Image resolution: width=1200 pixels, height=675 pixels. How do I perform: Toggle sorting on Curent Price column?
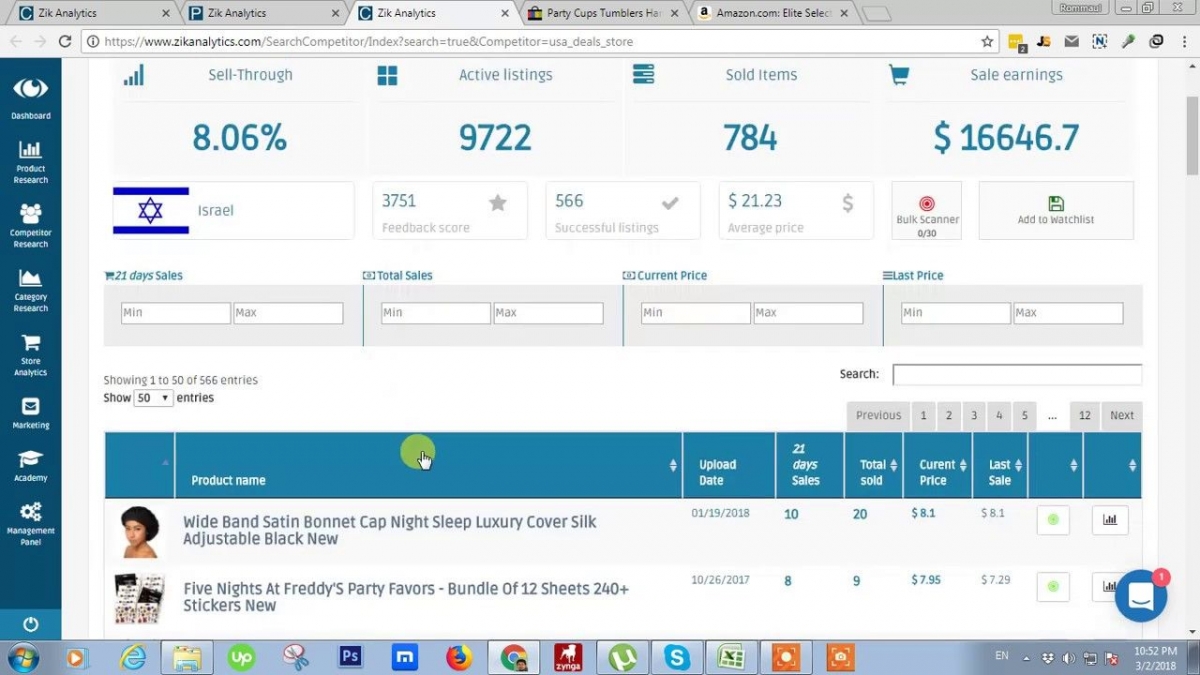[x=963, y=465]
